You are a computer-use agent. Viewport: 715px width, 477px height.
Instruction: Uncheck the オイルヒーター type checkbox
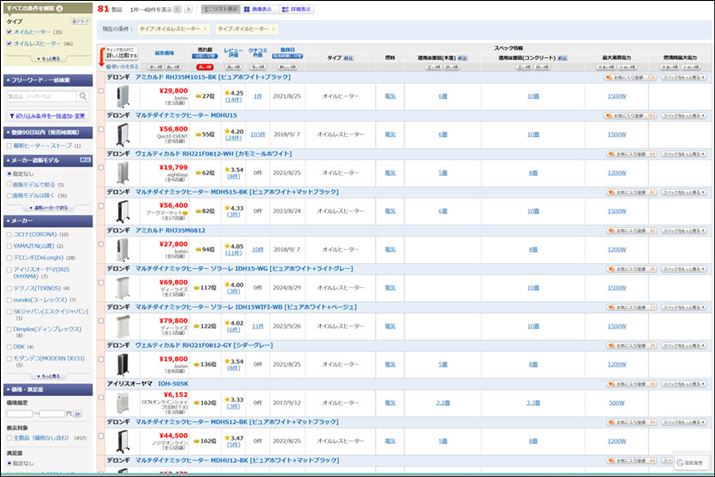9,32
